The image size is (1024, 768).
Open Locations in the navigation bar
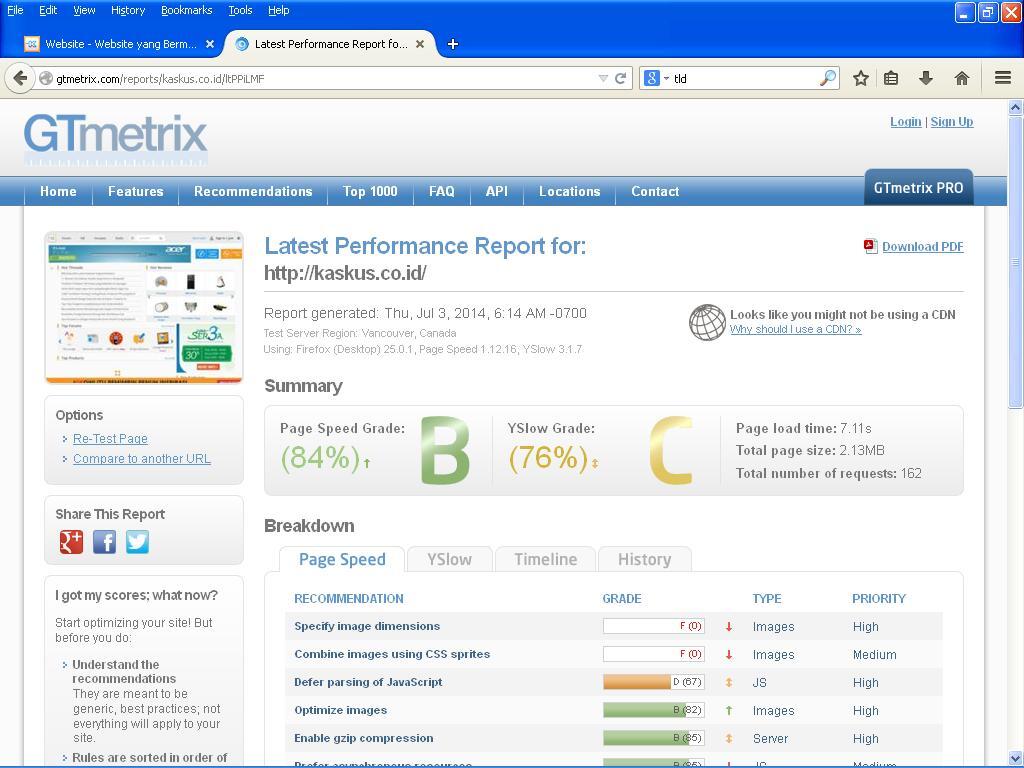569,191
